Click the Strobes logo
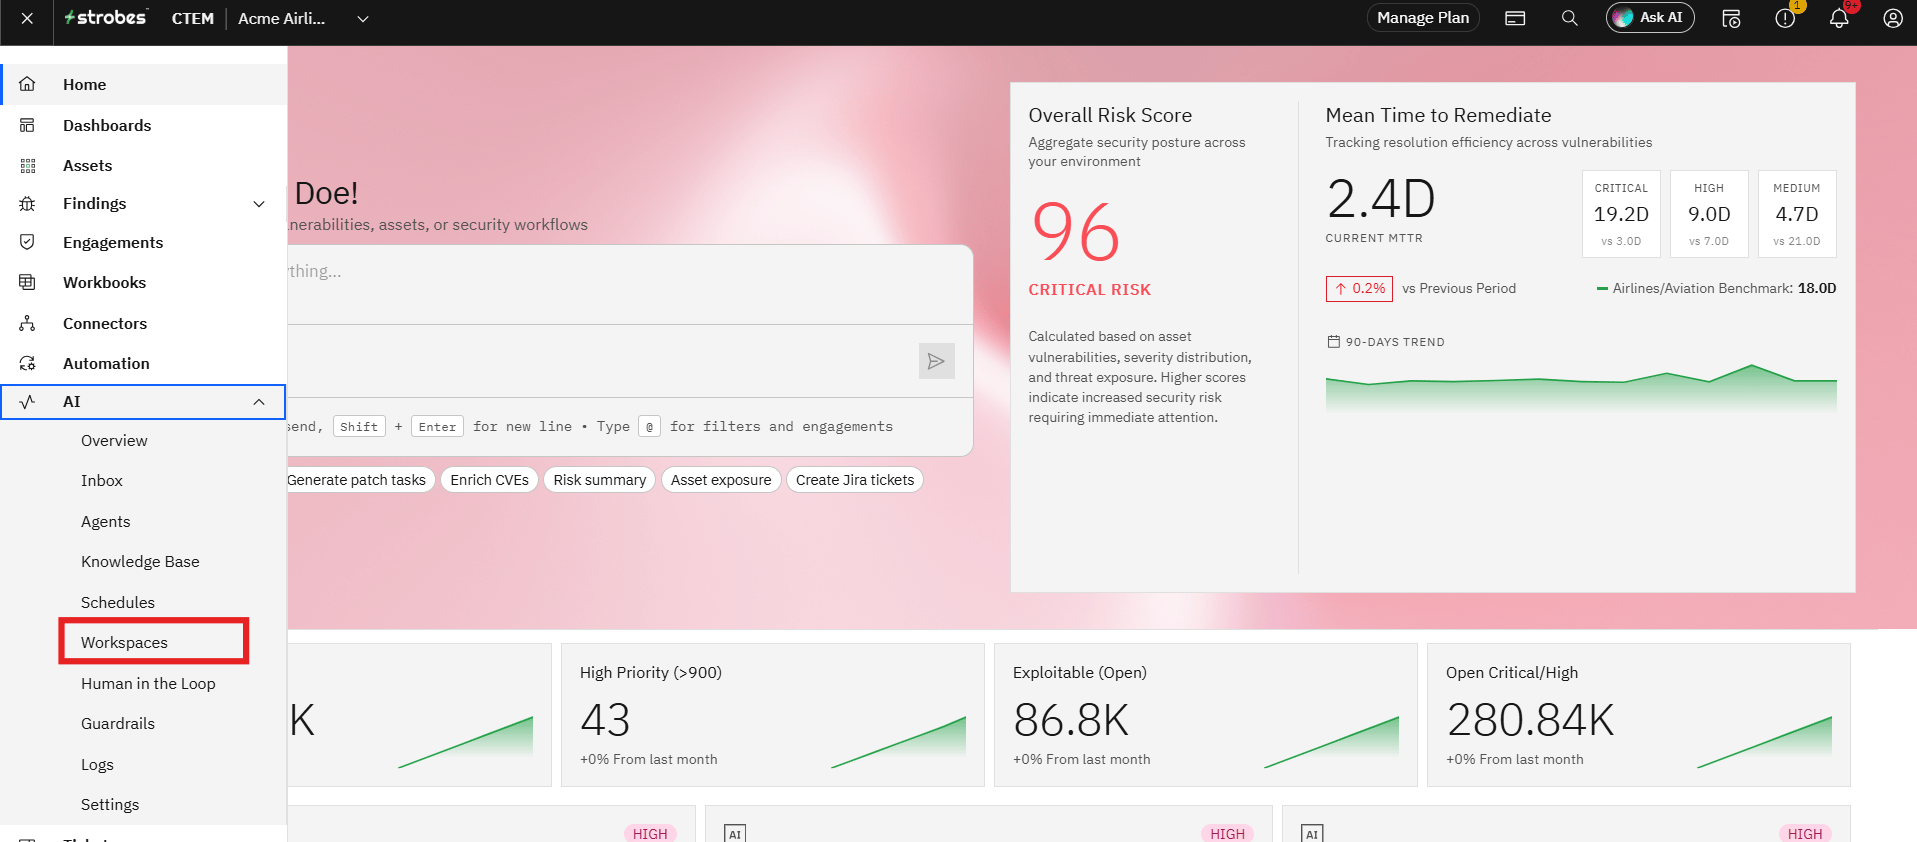This screenshot has height=842, width=1917. click(x=105, y=17)
